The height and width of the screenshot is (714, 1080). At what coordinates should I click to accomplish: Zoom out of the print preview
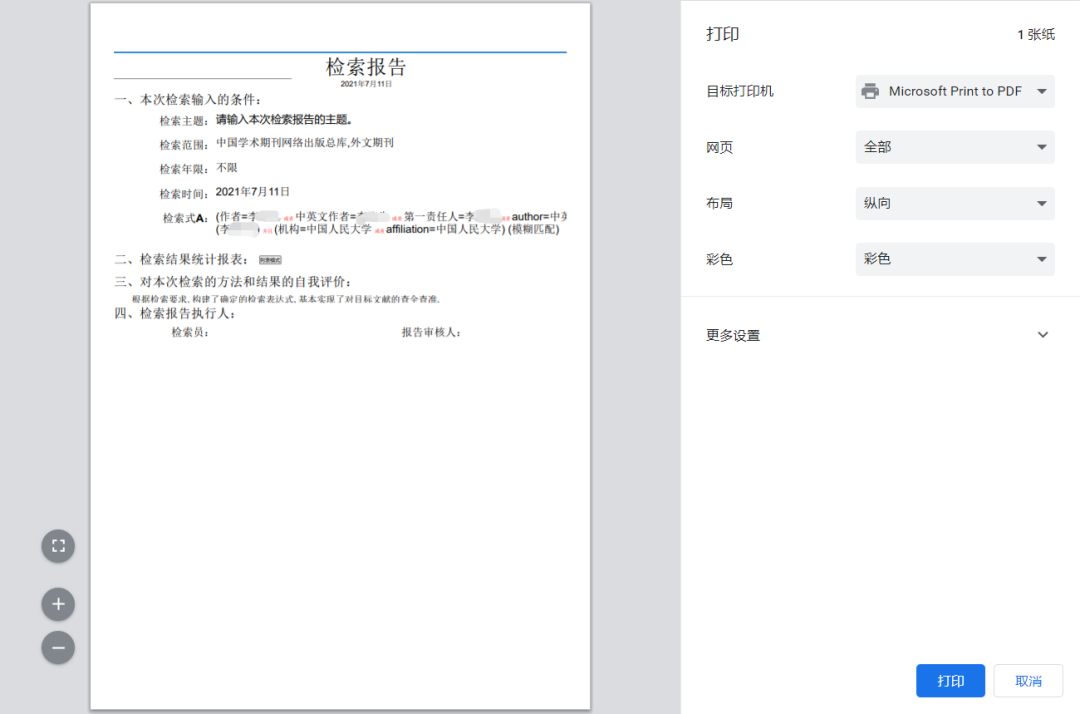57,647
